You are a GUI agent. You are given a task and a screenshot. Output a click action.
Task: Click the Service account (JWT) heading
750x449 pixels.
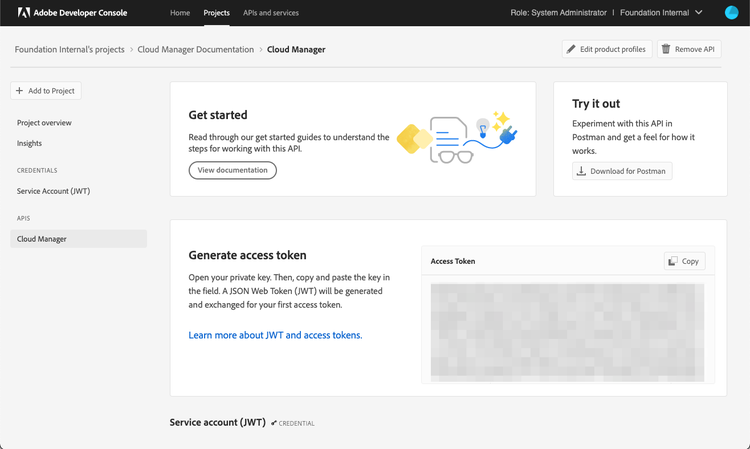(218, 422)
